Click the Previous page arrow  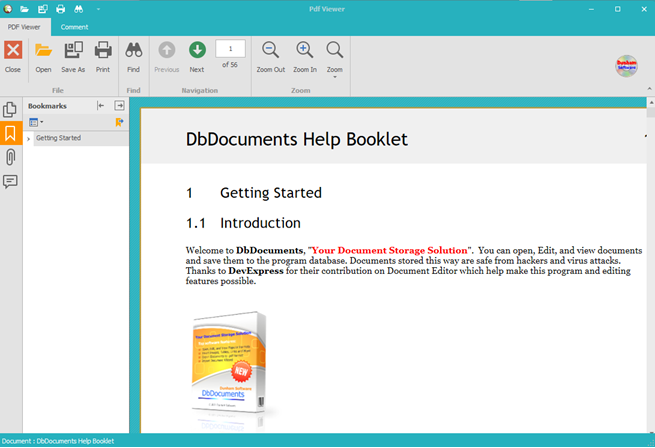point(167,57)
